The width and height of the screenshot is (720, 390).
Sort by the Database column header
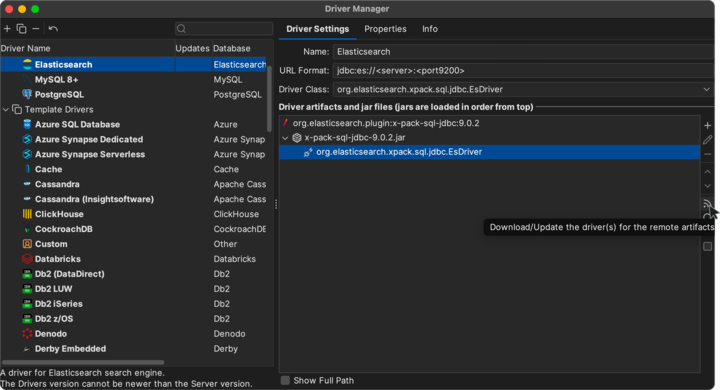coord(231,48)
